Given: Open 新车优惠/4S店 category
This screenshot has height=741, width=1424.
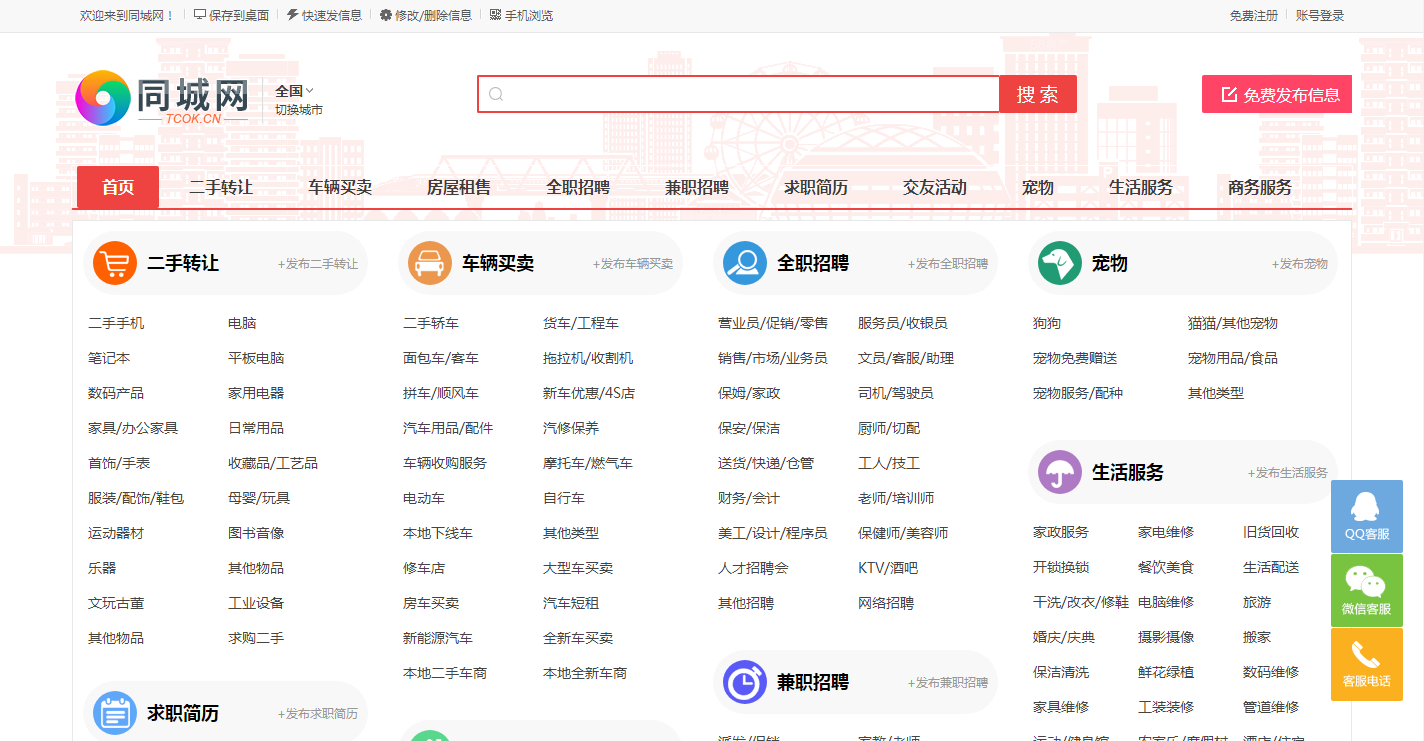Looking at the screenshot, I should point(589,393).
